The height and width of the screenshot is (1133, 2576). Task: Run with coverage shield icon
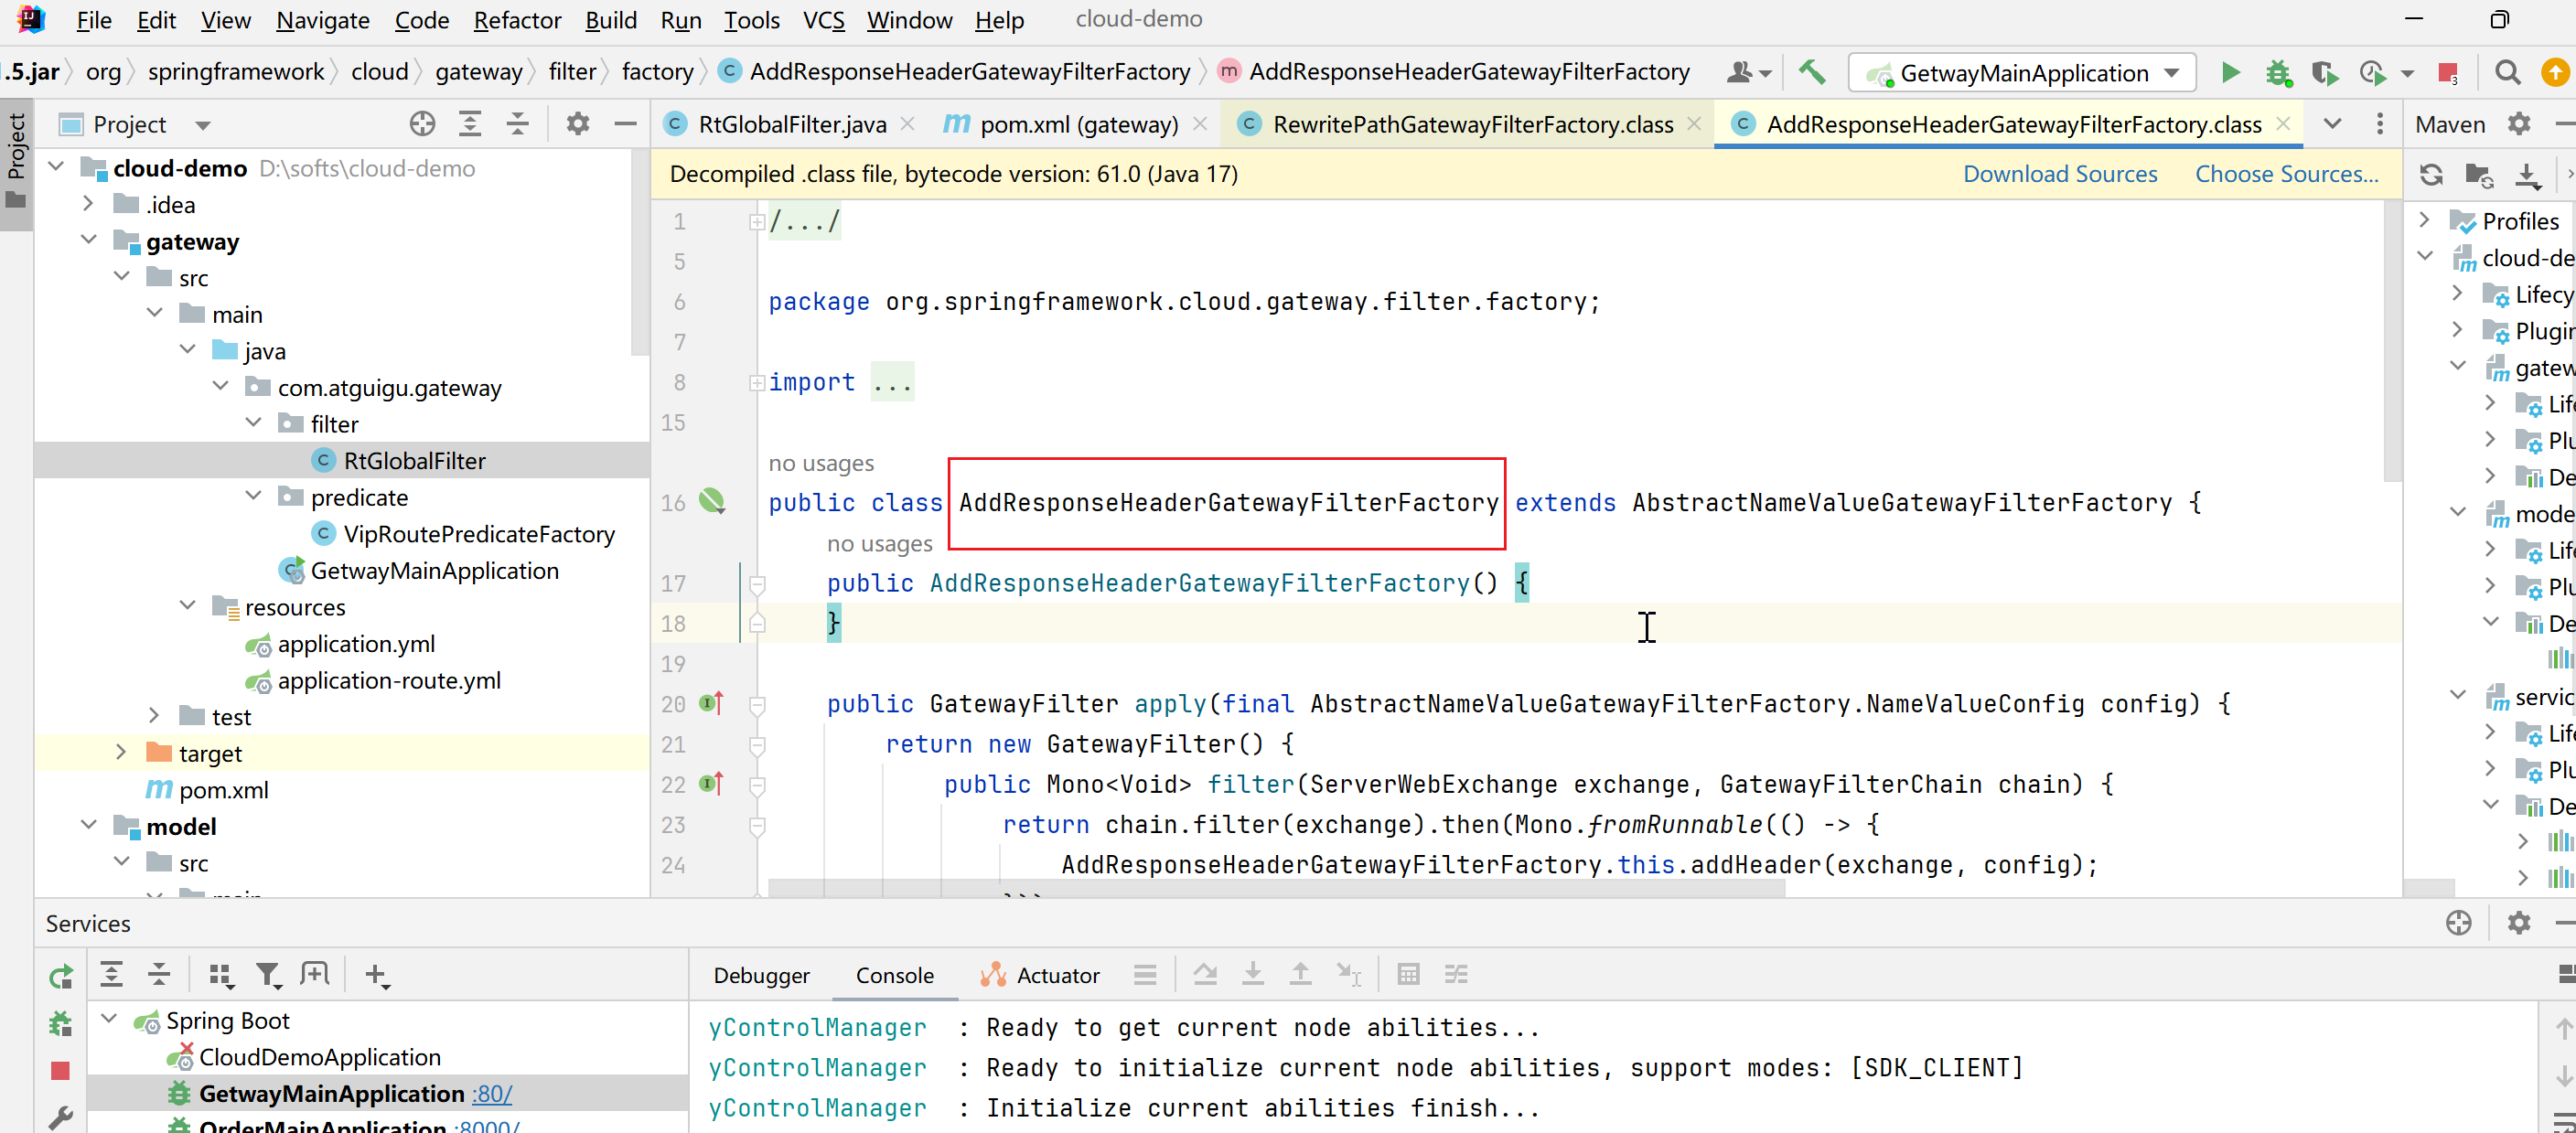point(2324,73)
